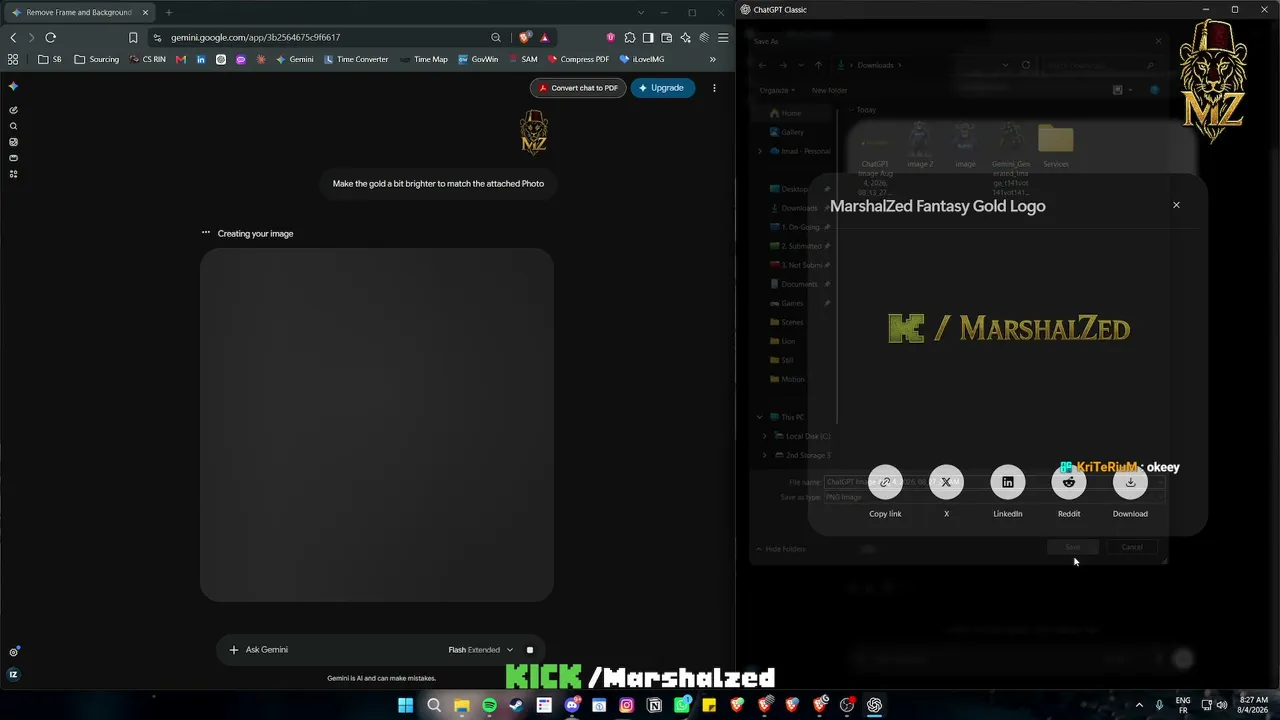
Task: Show hidden bookmarks via overflow chevron
Action: (713, 59)
